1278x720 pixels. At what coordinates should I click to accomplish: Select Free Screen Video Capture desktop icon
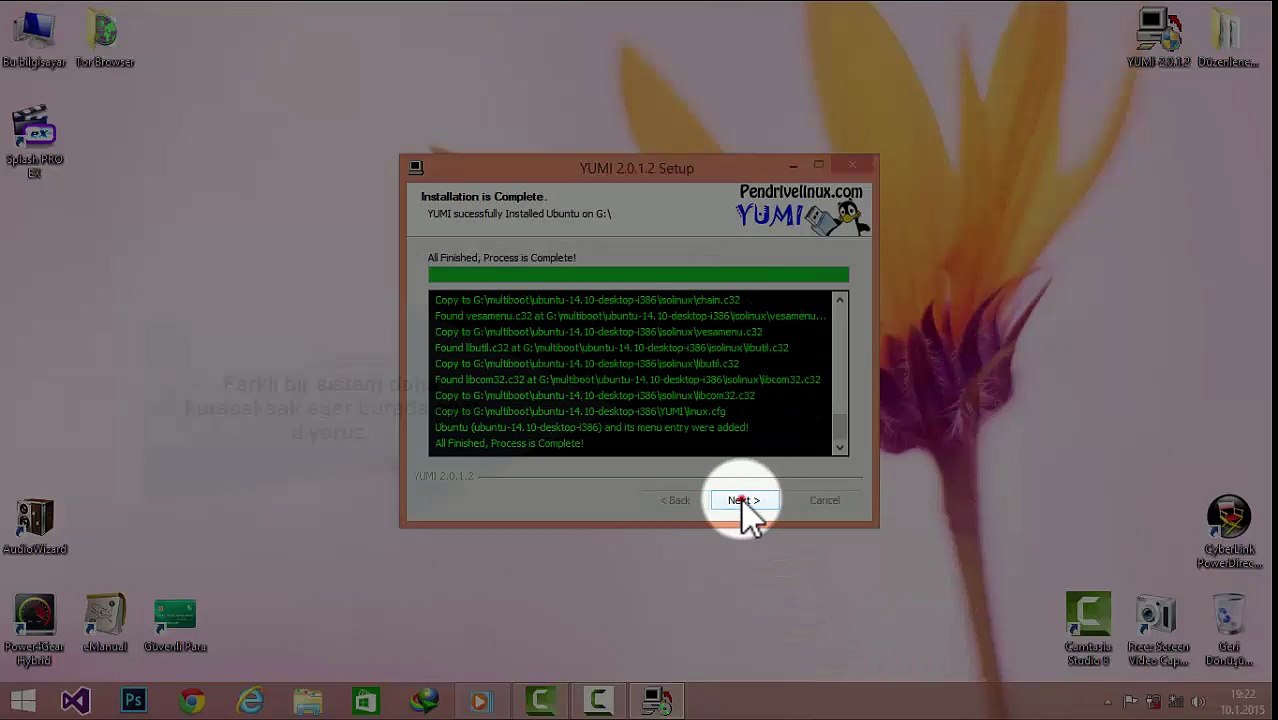[1158, 630]
